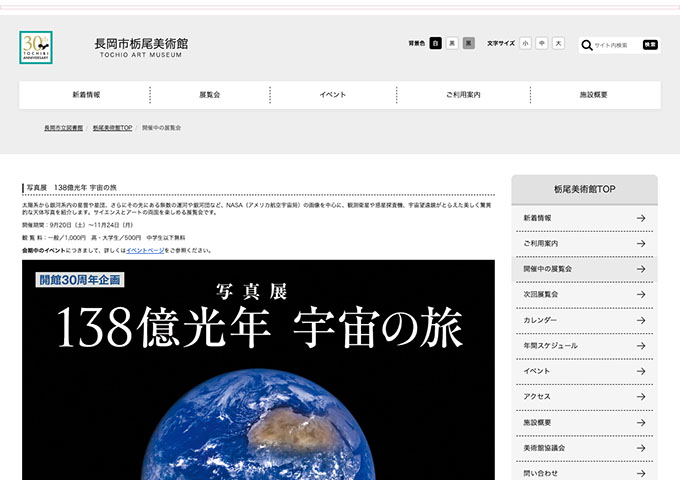Click the magnifying glass search icon
Viewport: 680px width, 480px height.
(586, 44)
